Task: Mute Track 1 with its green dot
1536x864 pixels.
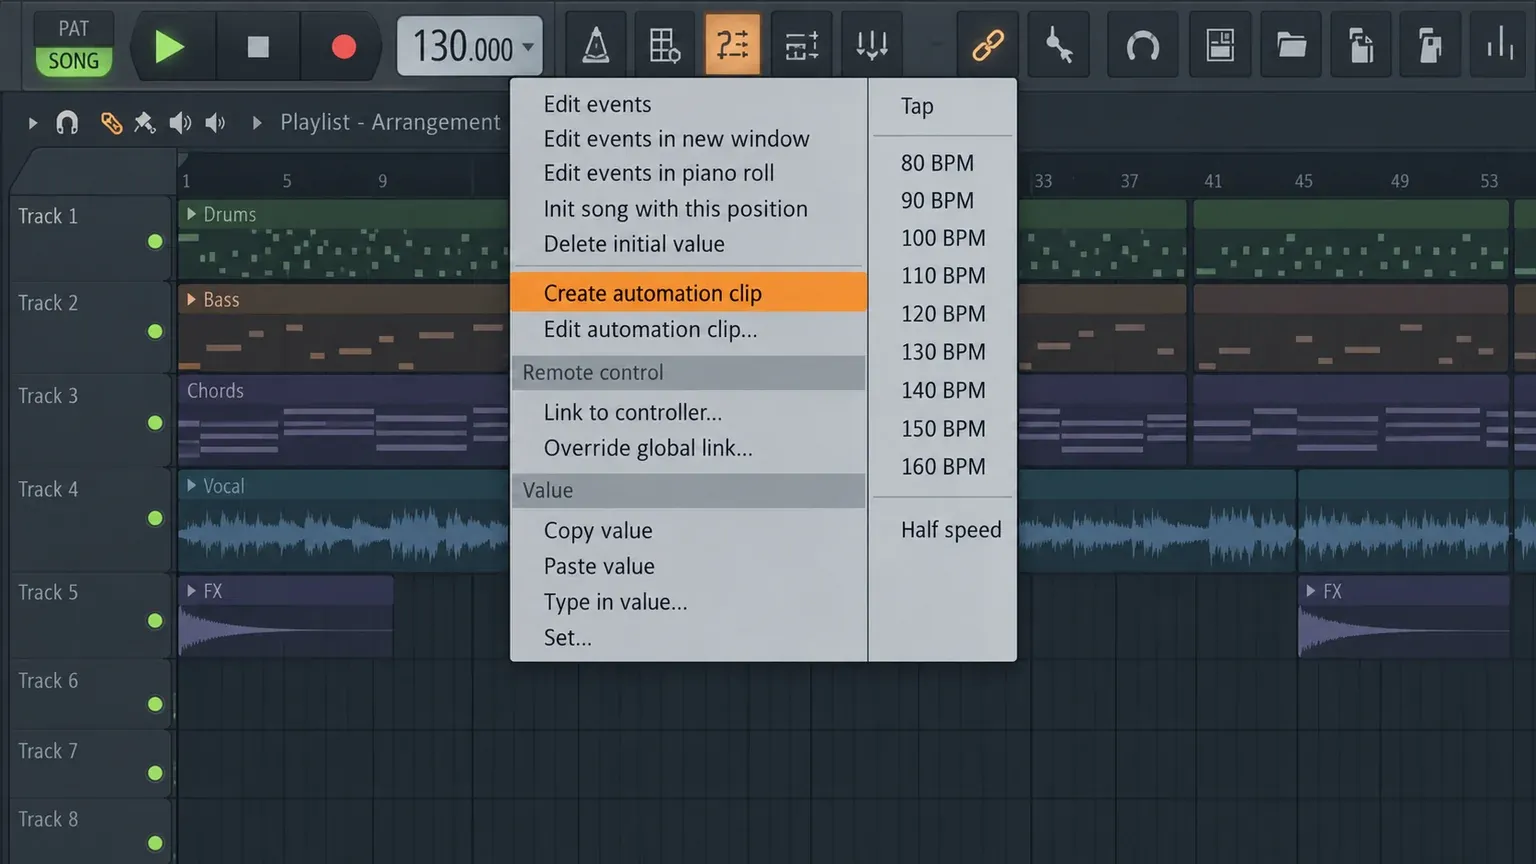Action: pyautogui.click(x=155, y=241)
